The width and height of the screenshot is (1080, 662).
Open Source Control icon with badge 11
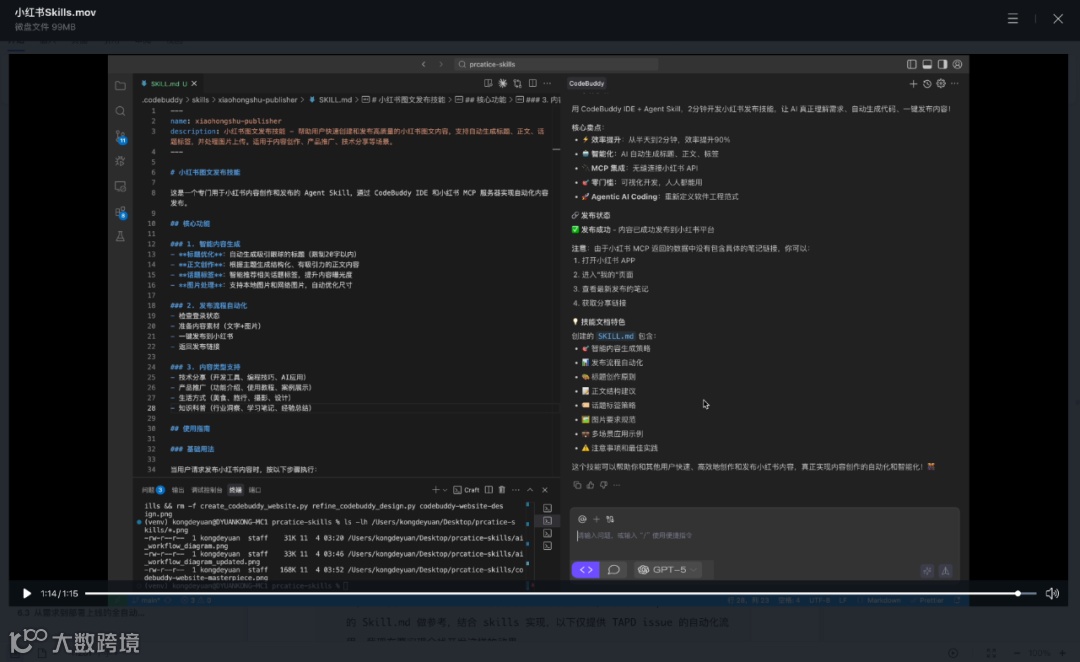[x=121, y=137]
